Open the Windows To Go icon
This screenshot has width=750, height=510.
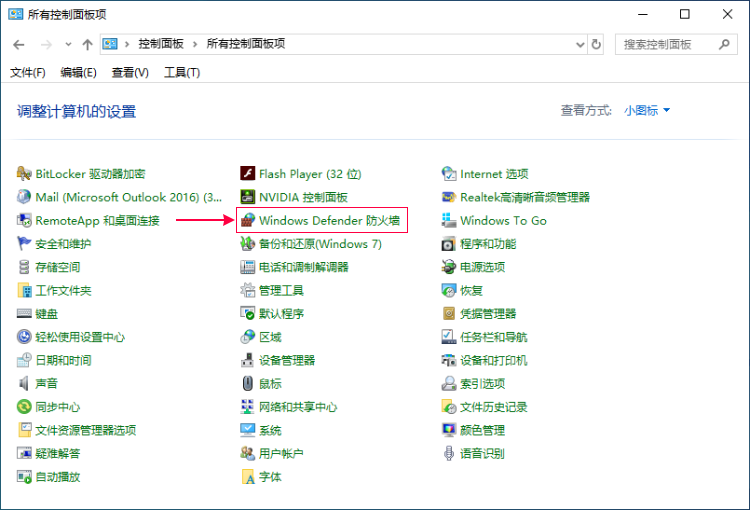449,220
